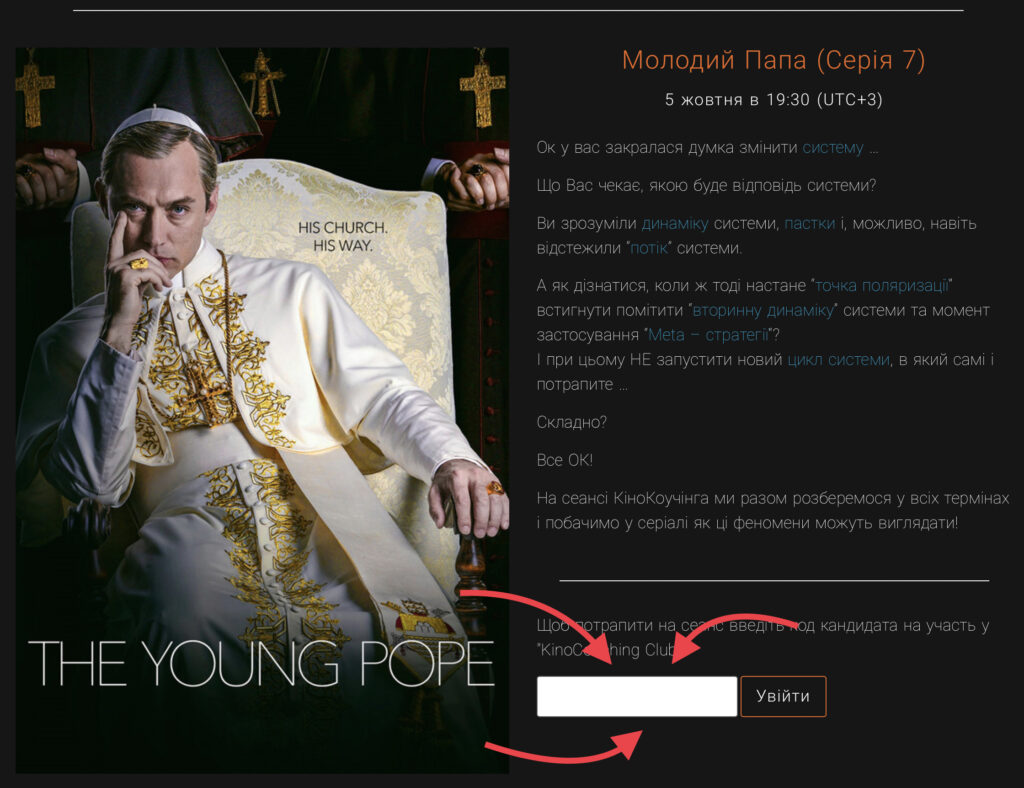Click the Увійти button
Image resolution: width=1024 pixels, height=788 pixels.
(783, 697)
